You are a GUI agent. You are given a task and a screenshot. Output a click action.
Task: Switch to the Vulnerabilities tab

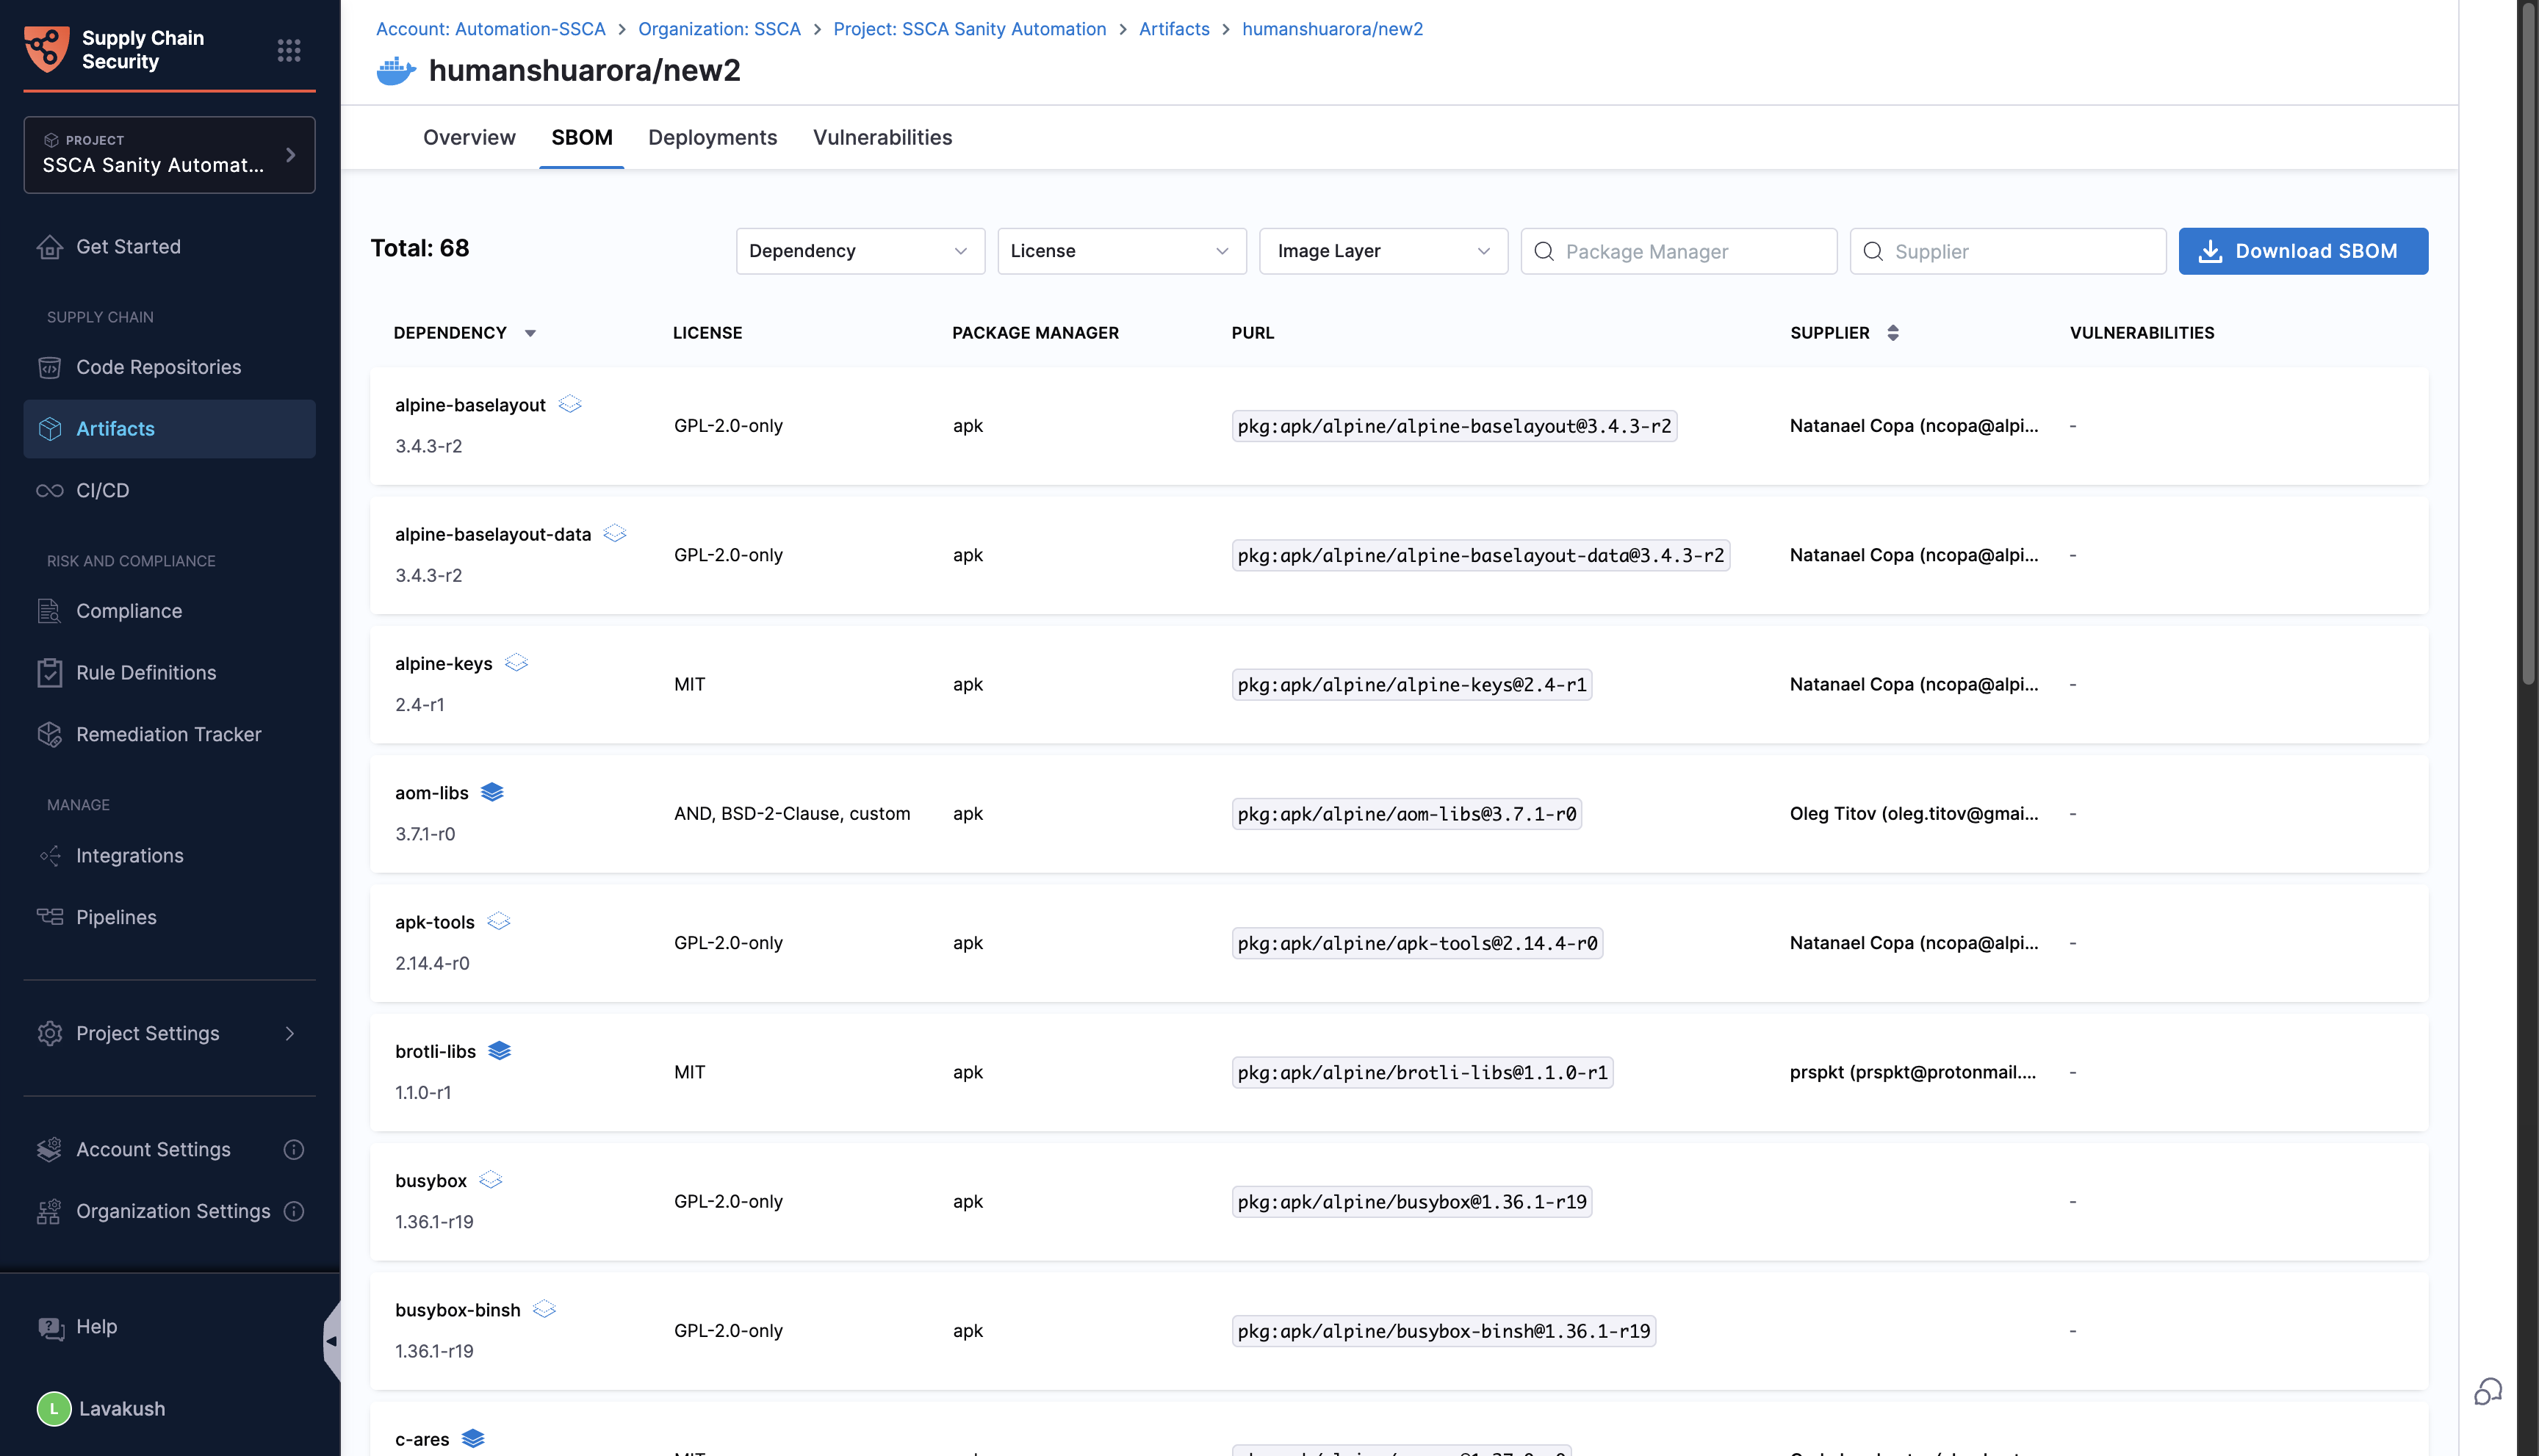pos(882,137)
